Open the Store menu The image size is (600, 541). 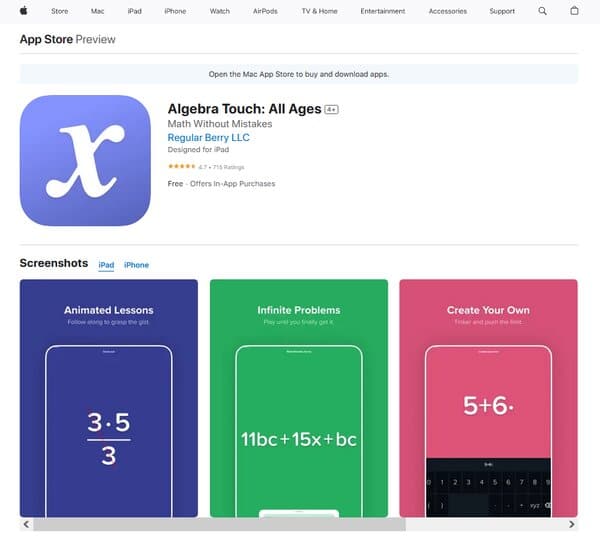pos(60,11)
